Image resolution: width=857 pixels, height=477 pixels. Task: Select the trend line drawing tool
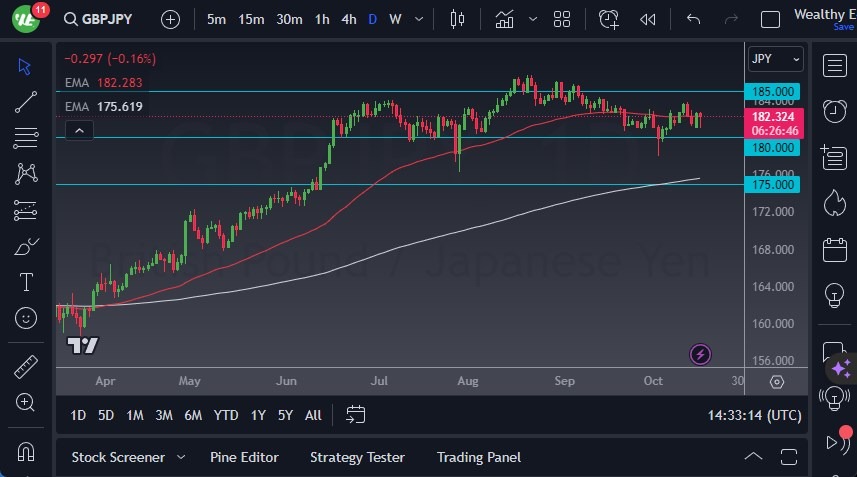[26, 101]
